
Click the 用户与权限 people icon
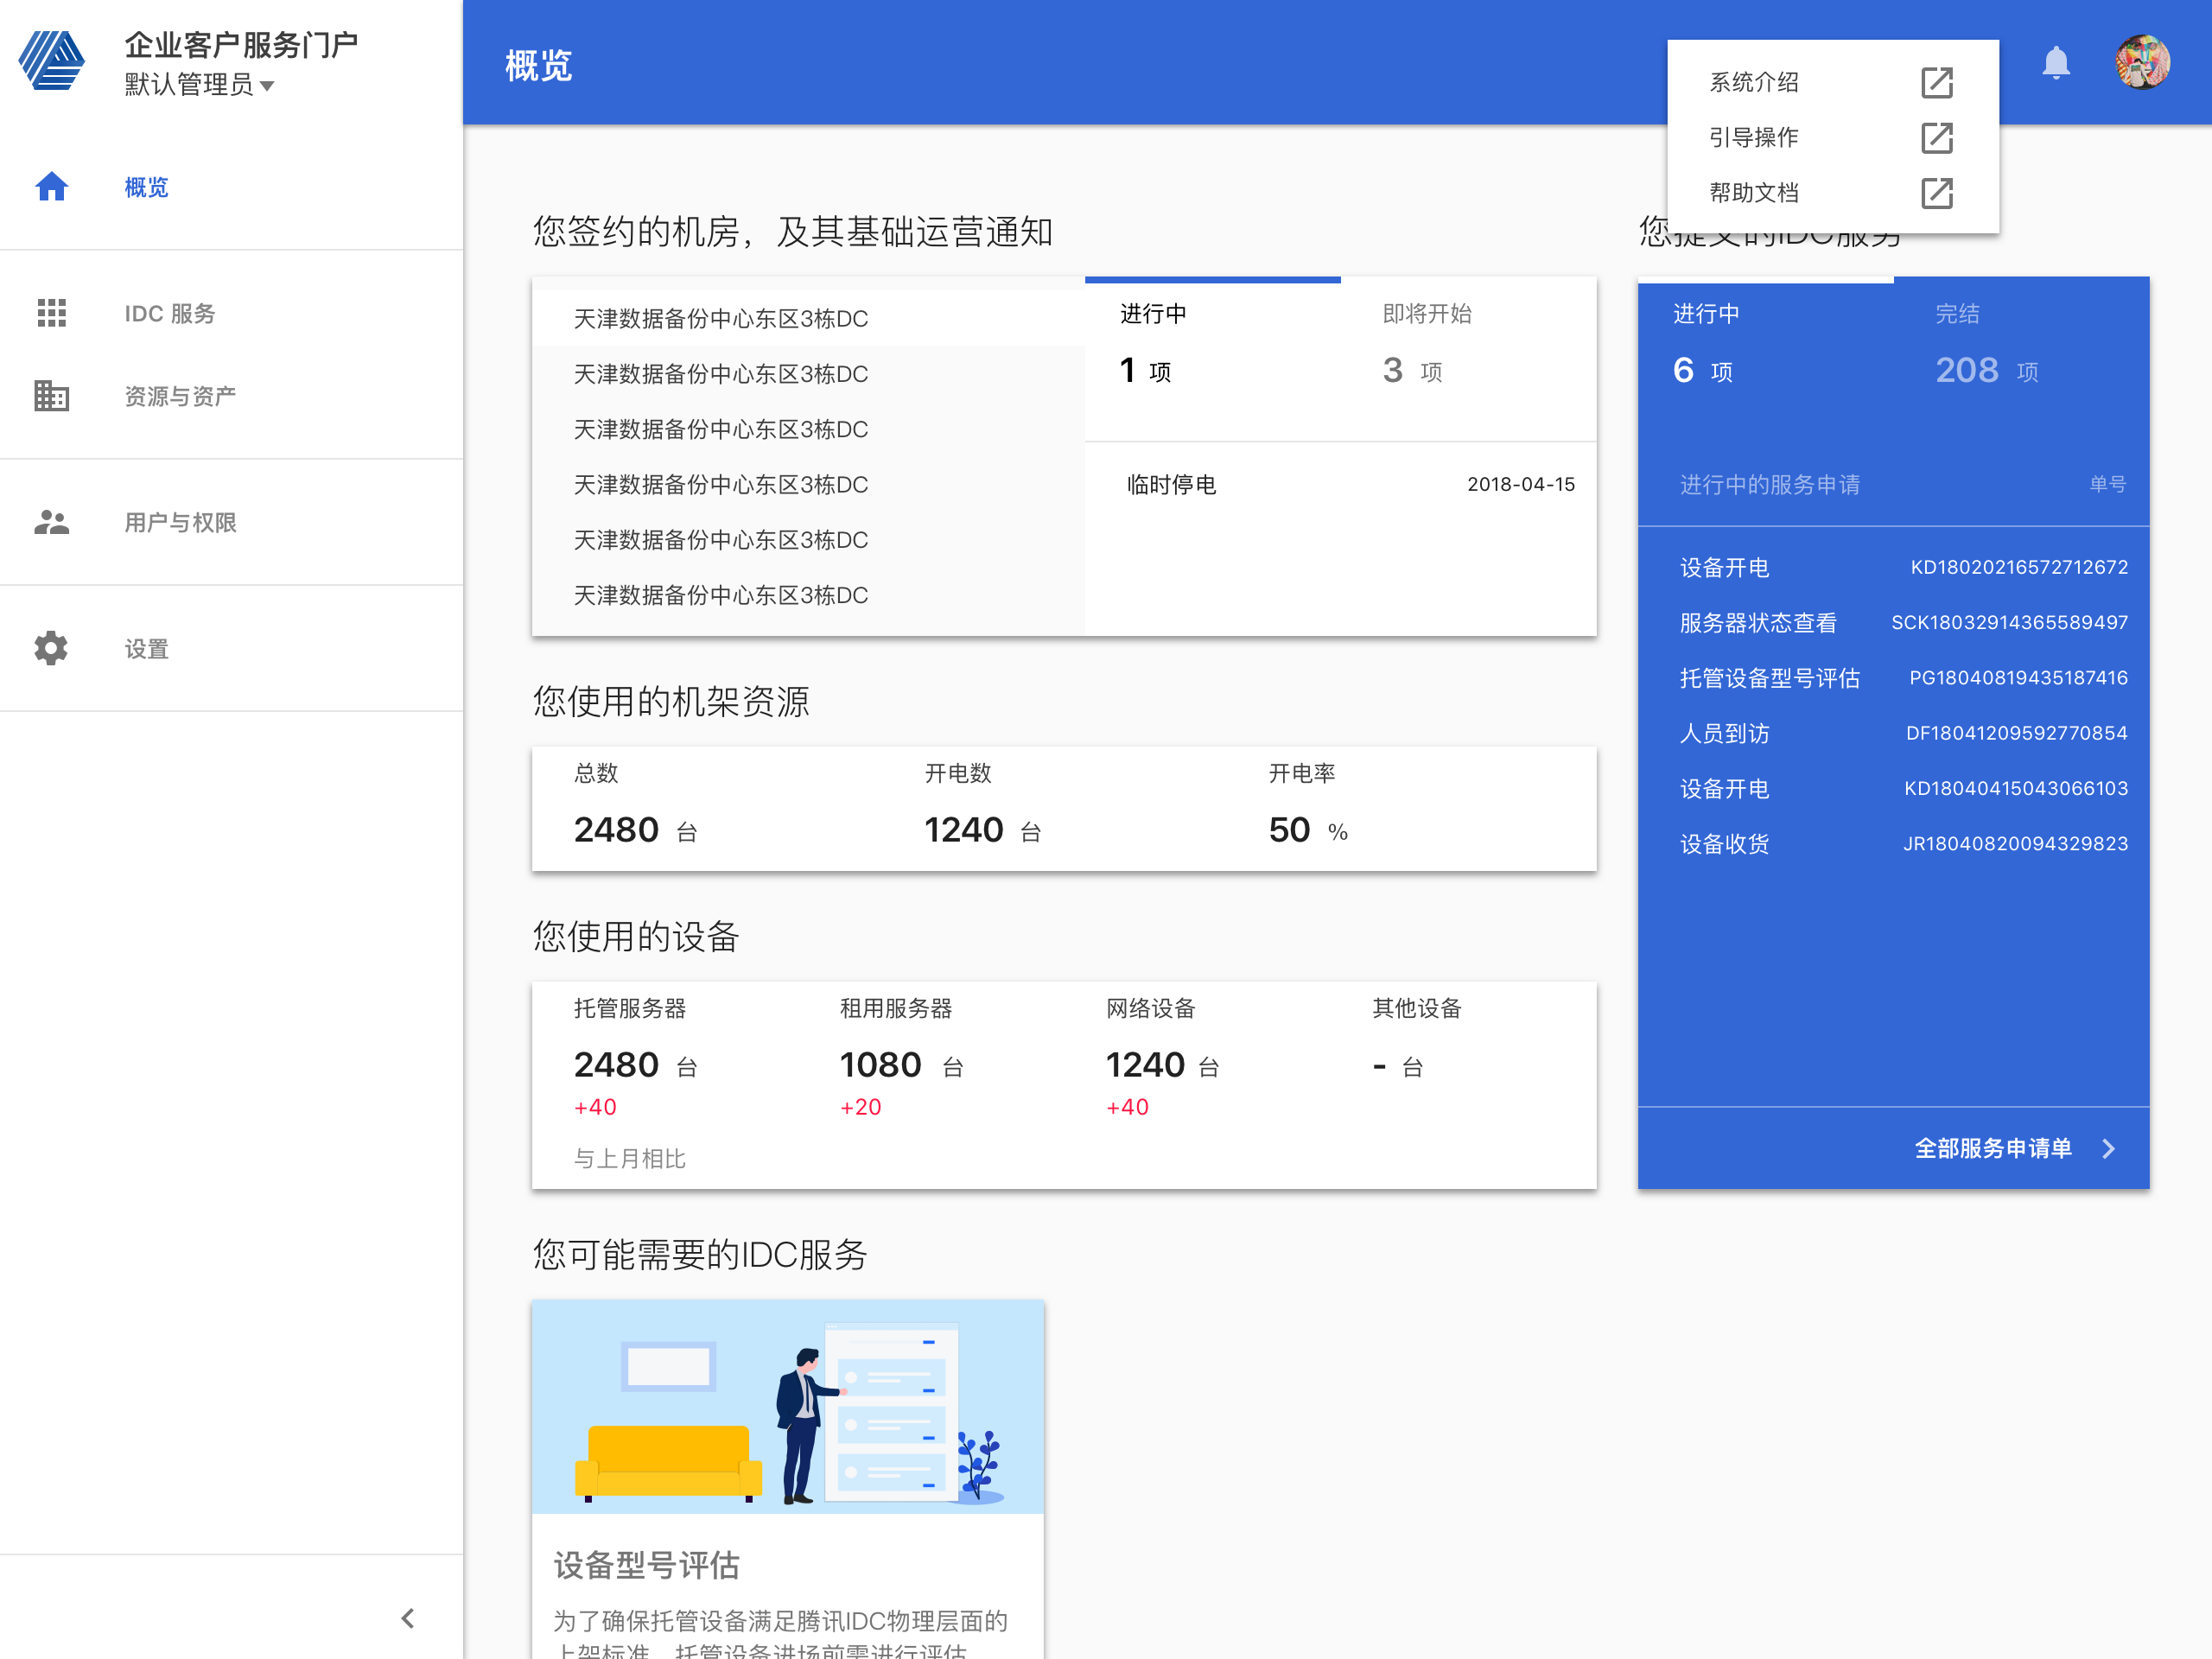(x=51, y=522)
